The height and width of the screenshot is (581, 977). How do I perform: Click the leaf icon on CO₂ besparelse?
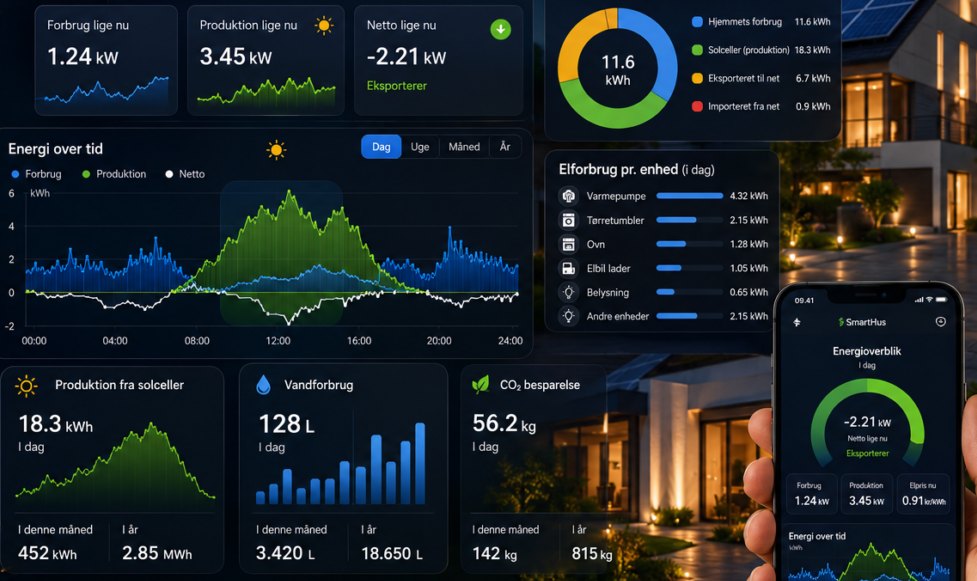480,385
